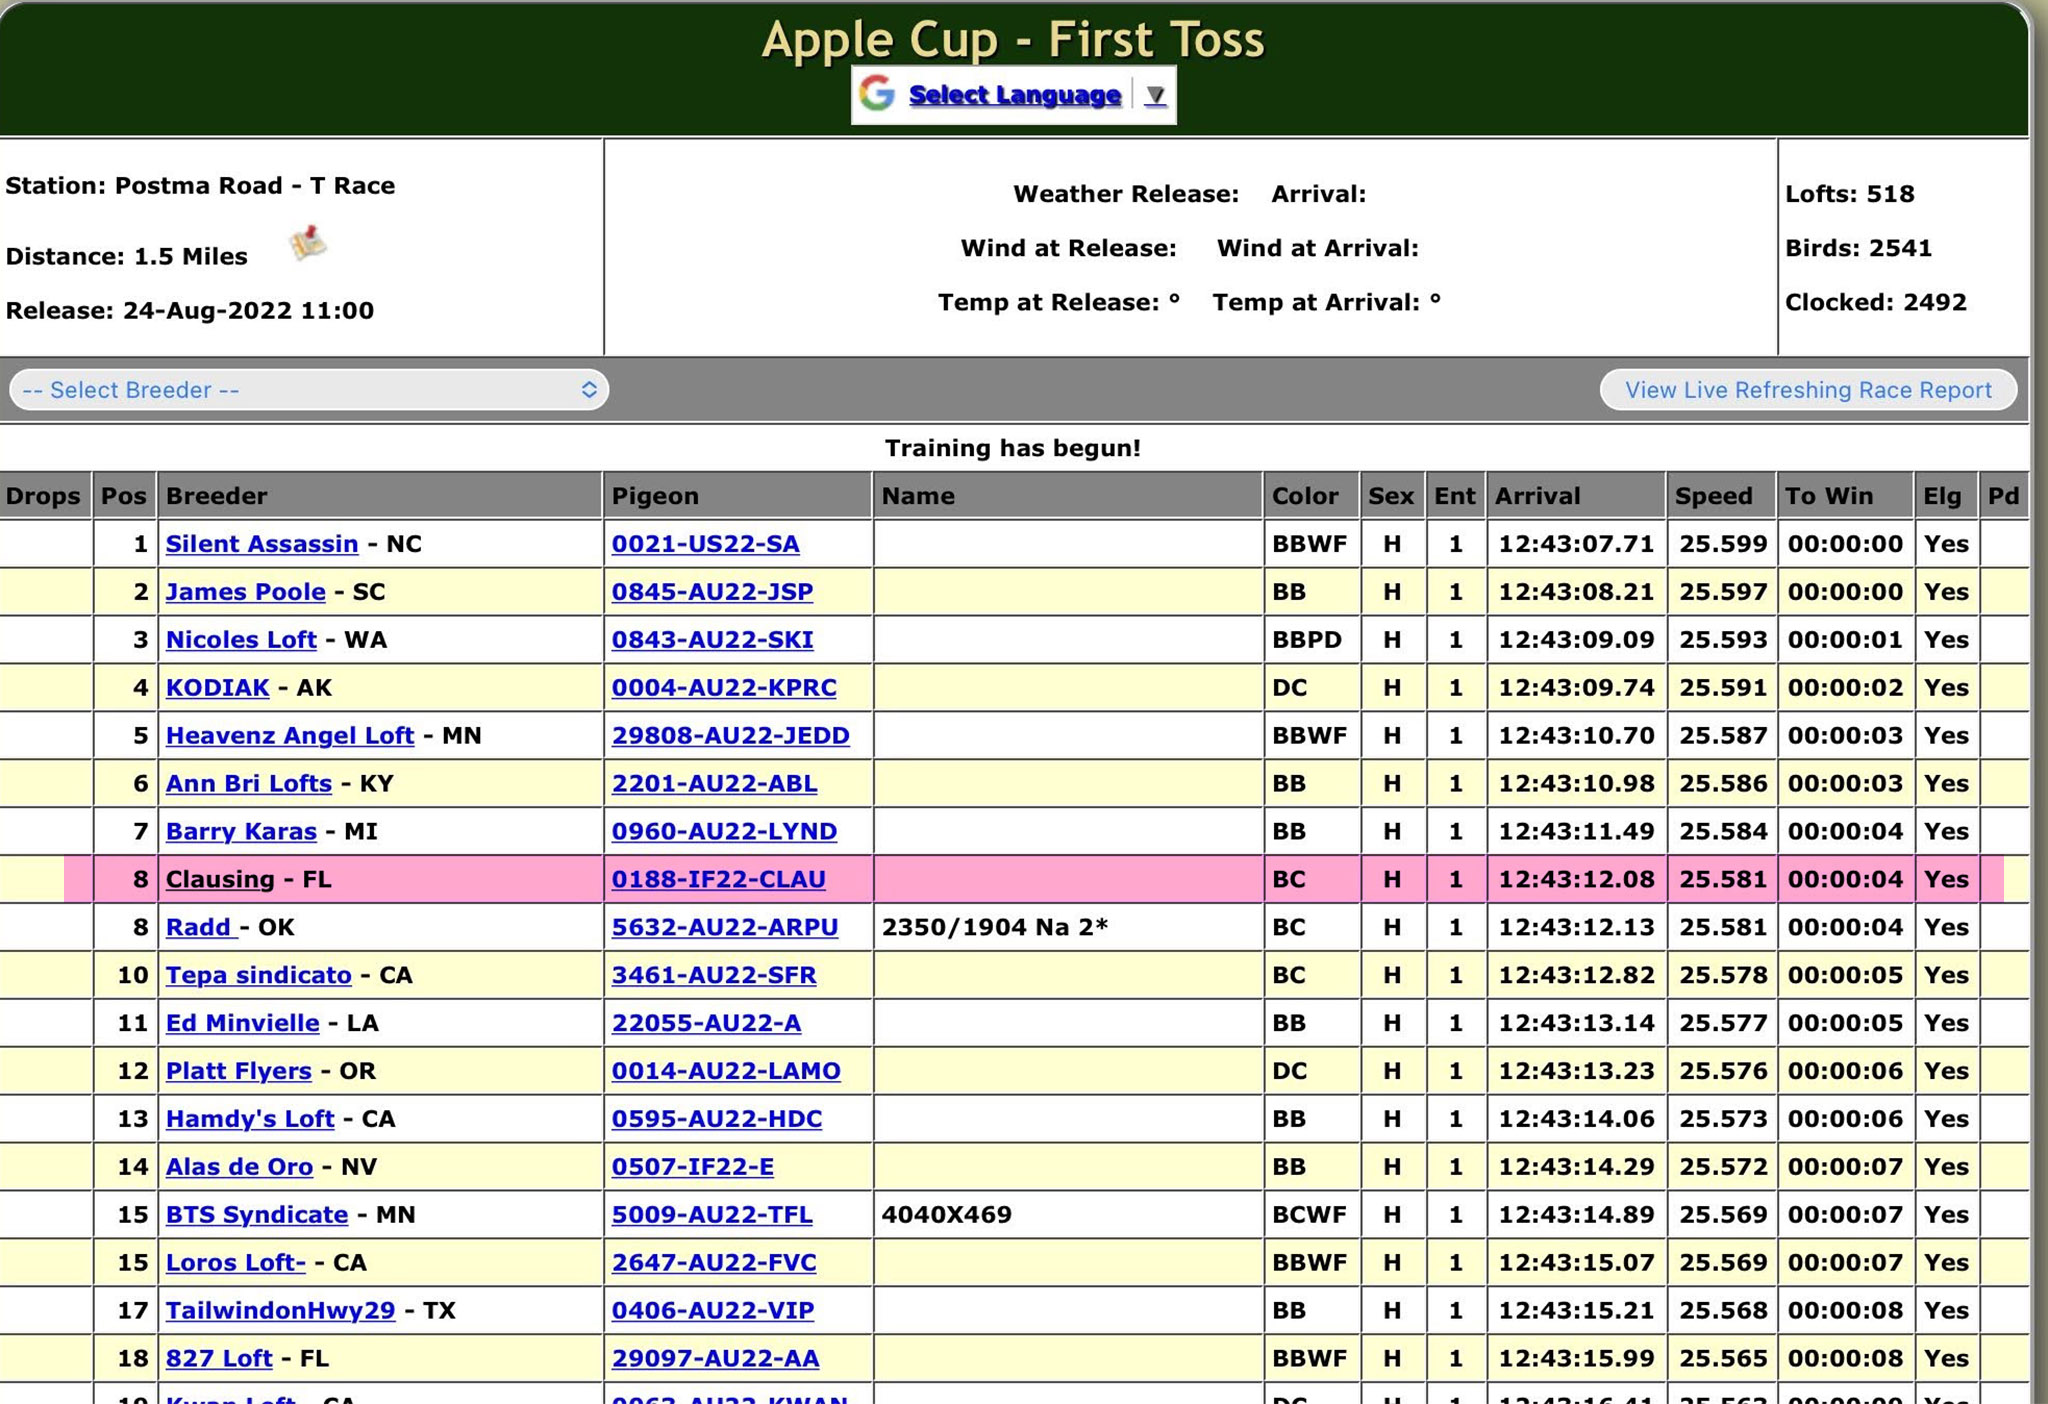Select speed value 25.599
Image resolution: width=2048 pixels, height=1404 pixels.
[1723, 544]
